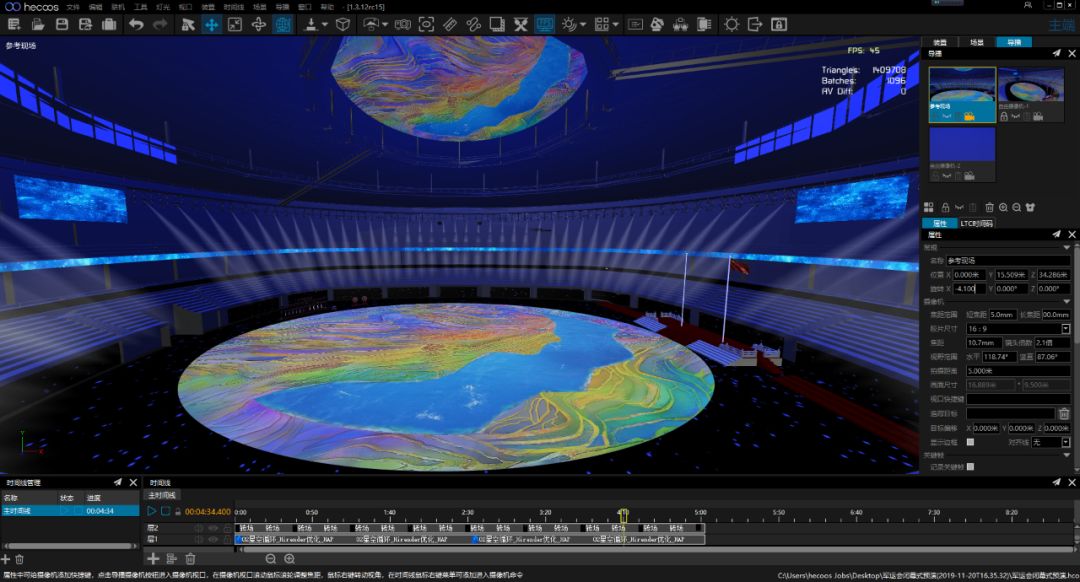The height and width of the screenshot is (582, 1080).
Task: Click the ruler measurement tool icon
Action: [450, 25]
